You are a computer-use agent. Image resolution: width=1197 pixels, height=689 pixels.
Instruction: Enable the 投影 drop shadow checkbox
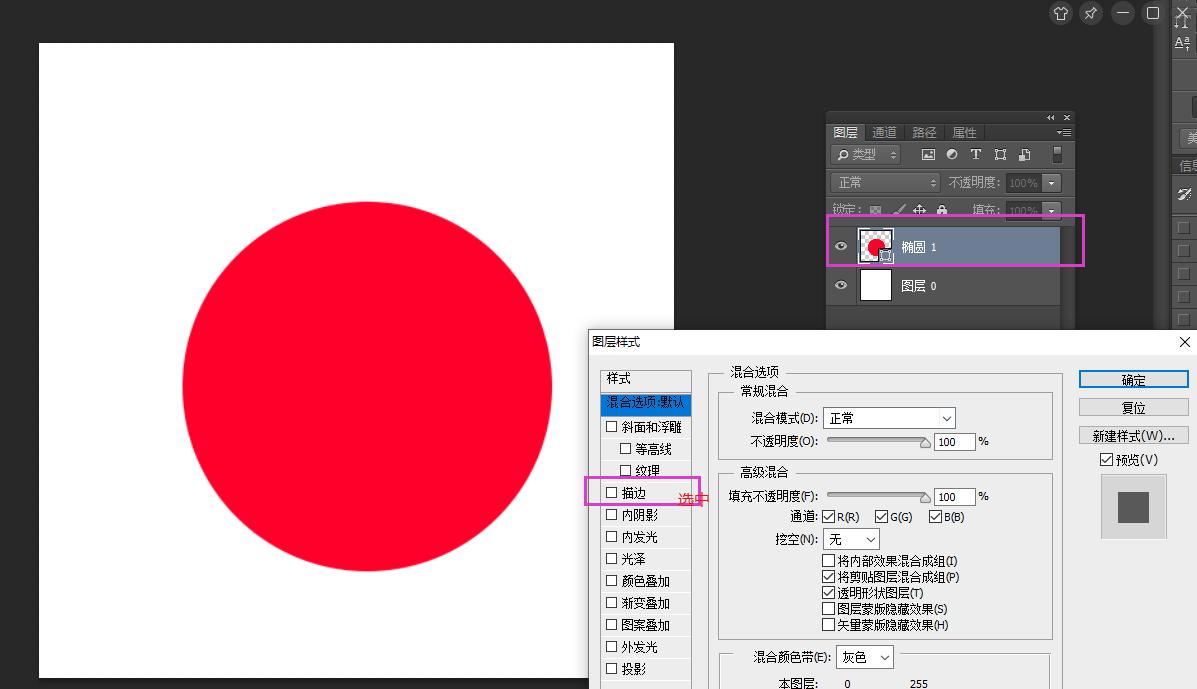[611, 669]
